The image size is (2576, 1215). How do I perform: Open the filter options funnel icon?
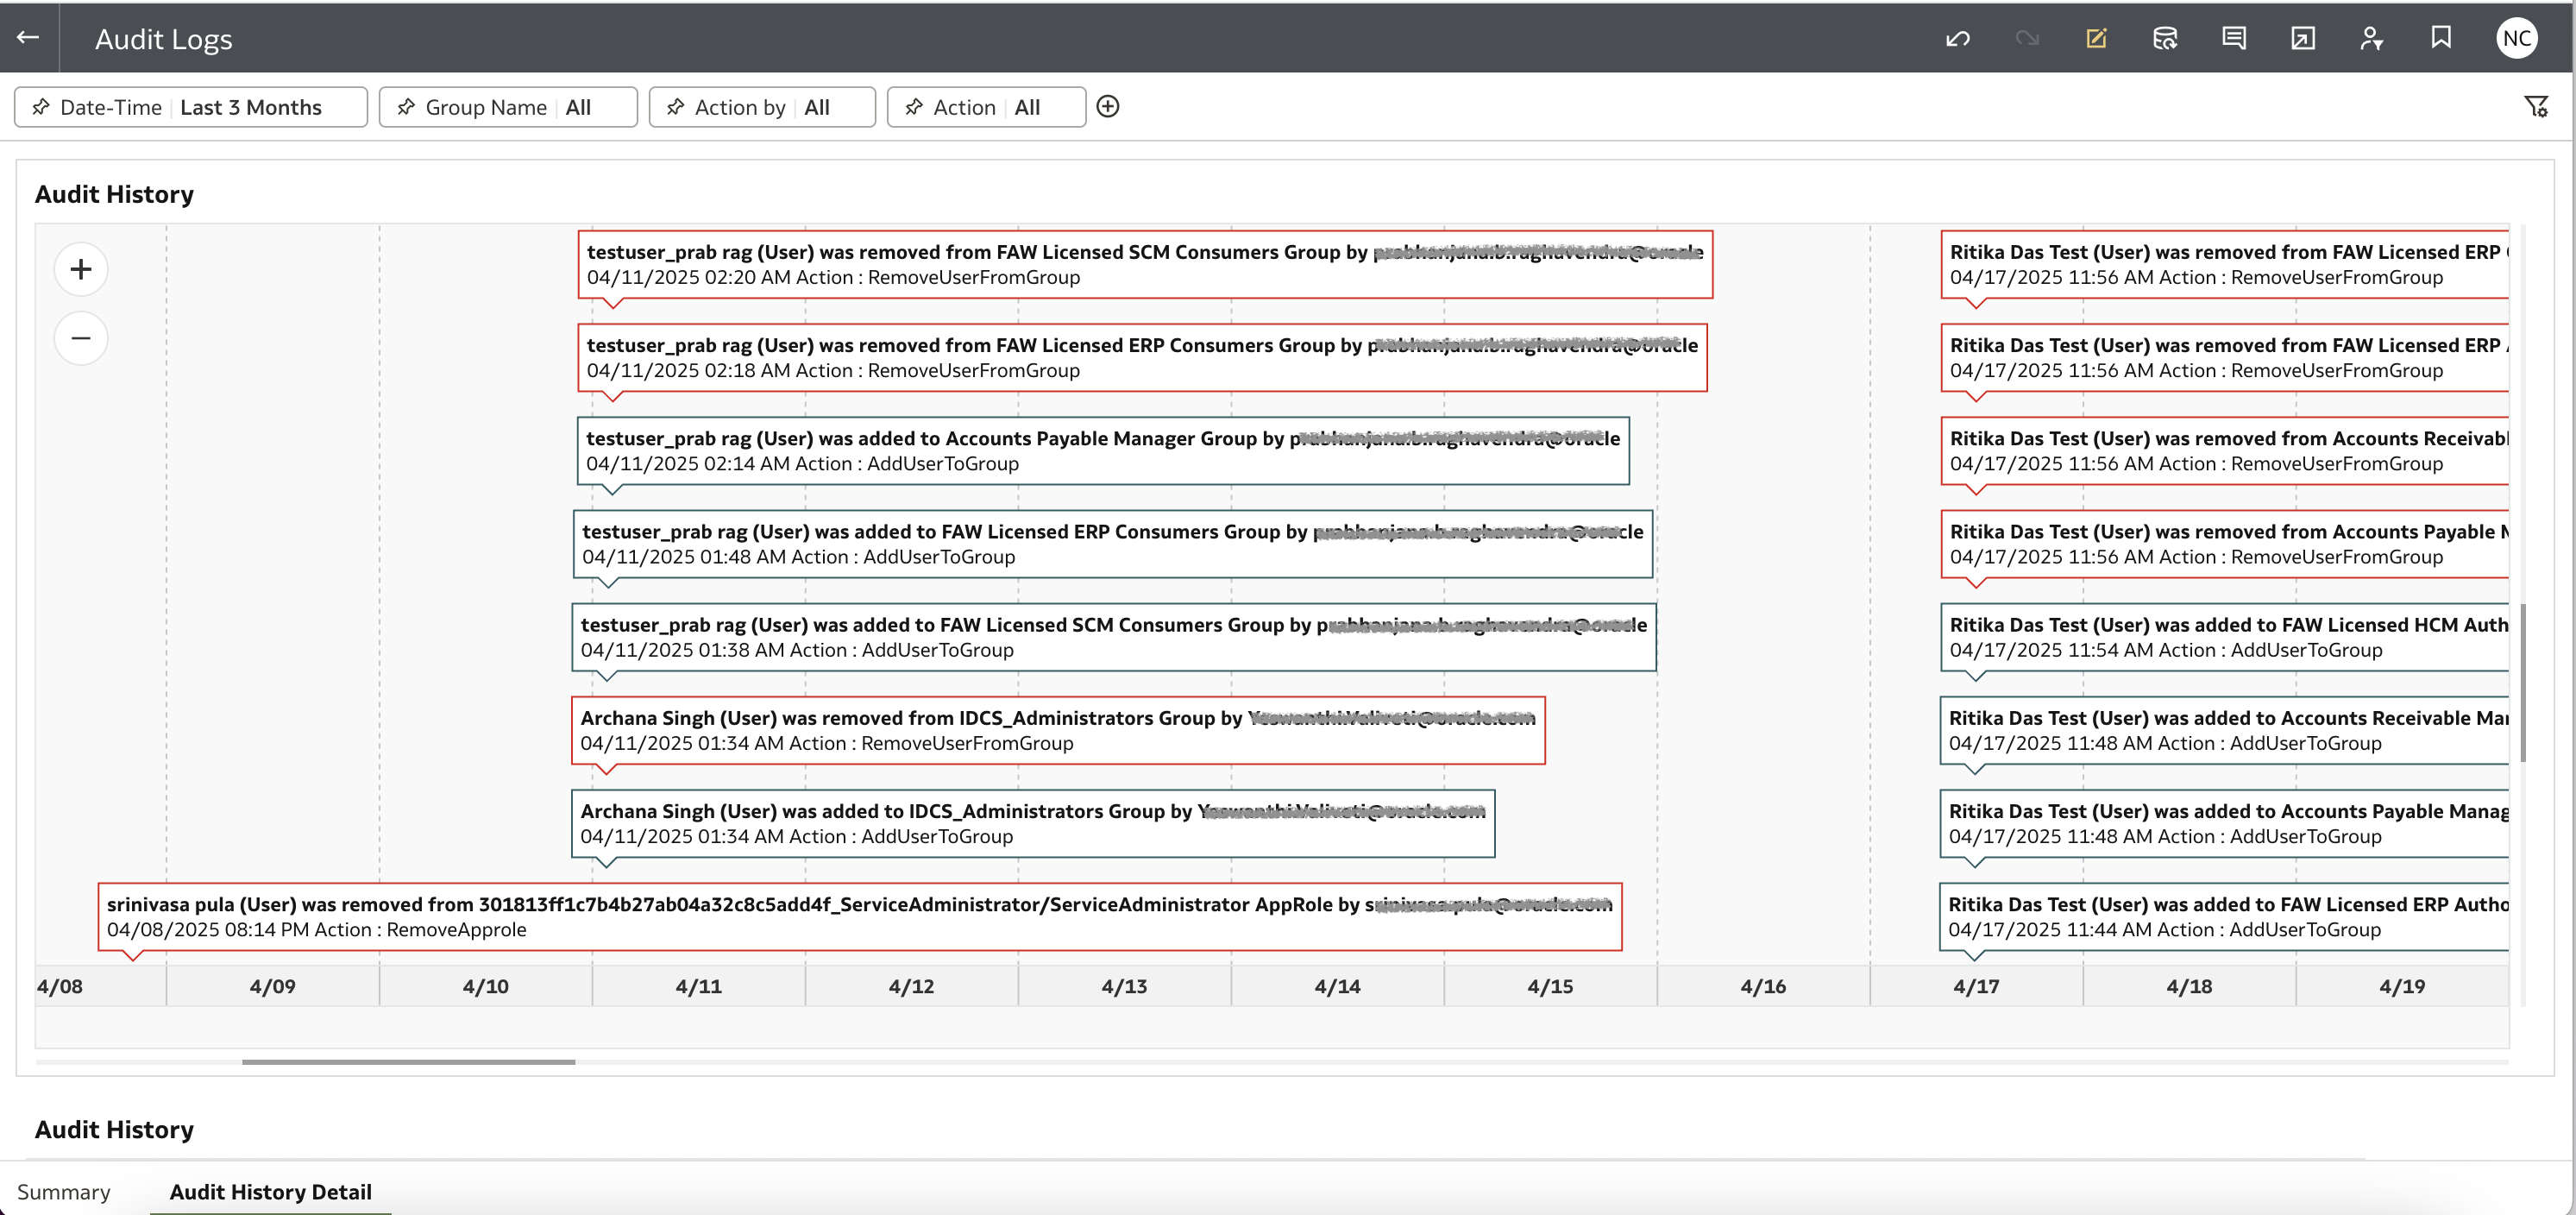[2537, 106]
